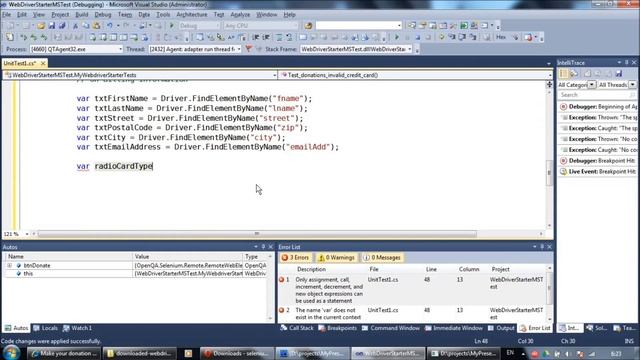
Task: Sort Error List by the Description column header
Action: 311,269
